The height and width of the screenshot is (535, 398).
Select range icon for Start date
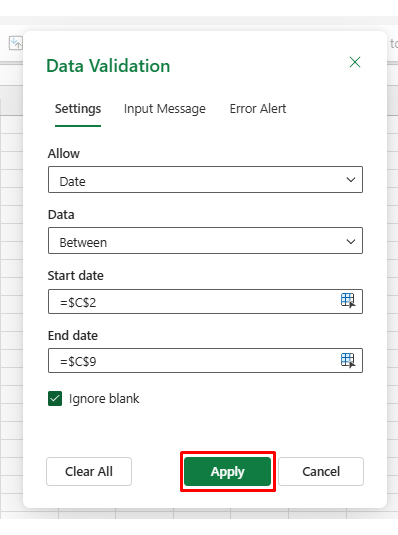[348, 301]
